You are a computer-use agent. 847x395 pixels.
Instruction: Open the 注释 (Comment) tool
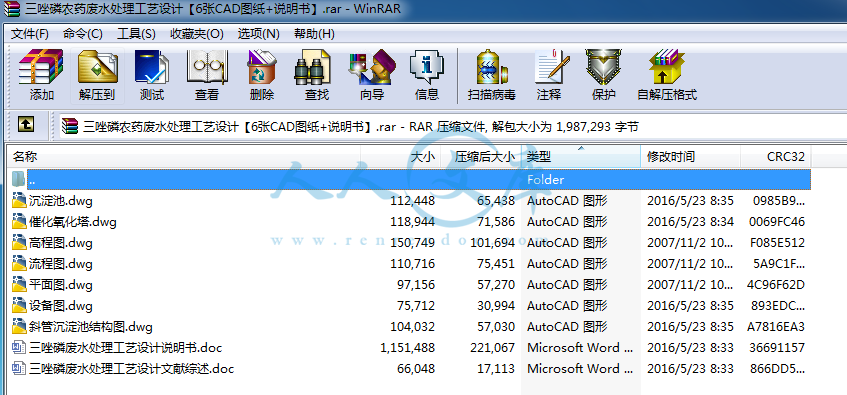549,75
